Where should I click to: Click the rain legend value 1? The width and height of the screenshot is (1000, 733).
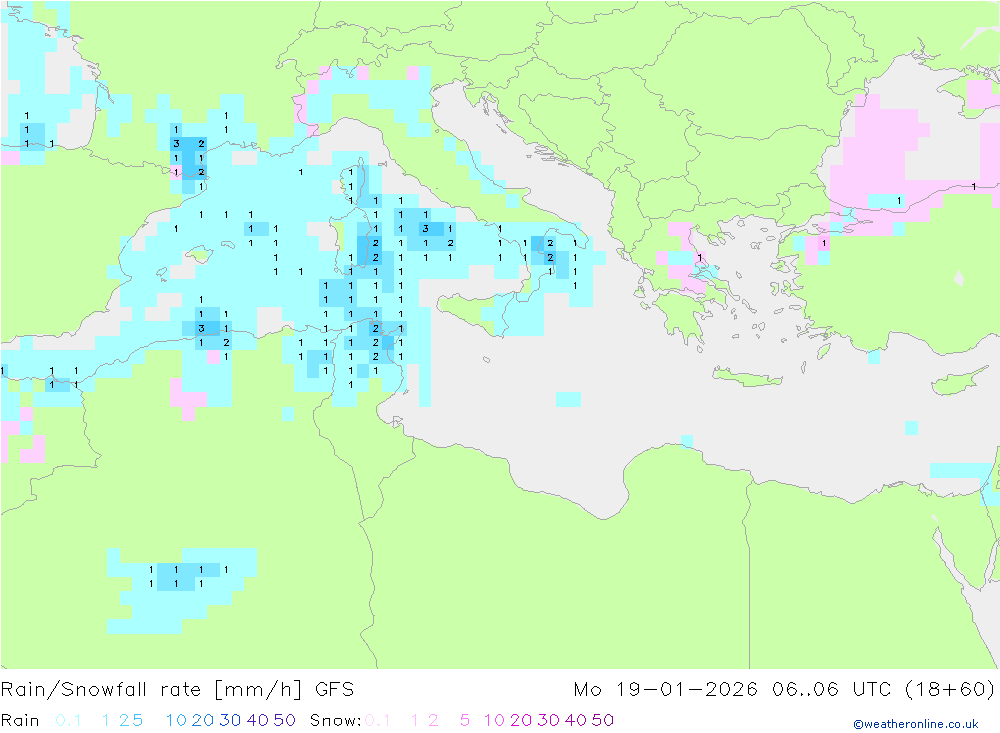(x=106, y=720)
